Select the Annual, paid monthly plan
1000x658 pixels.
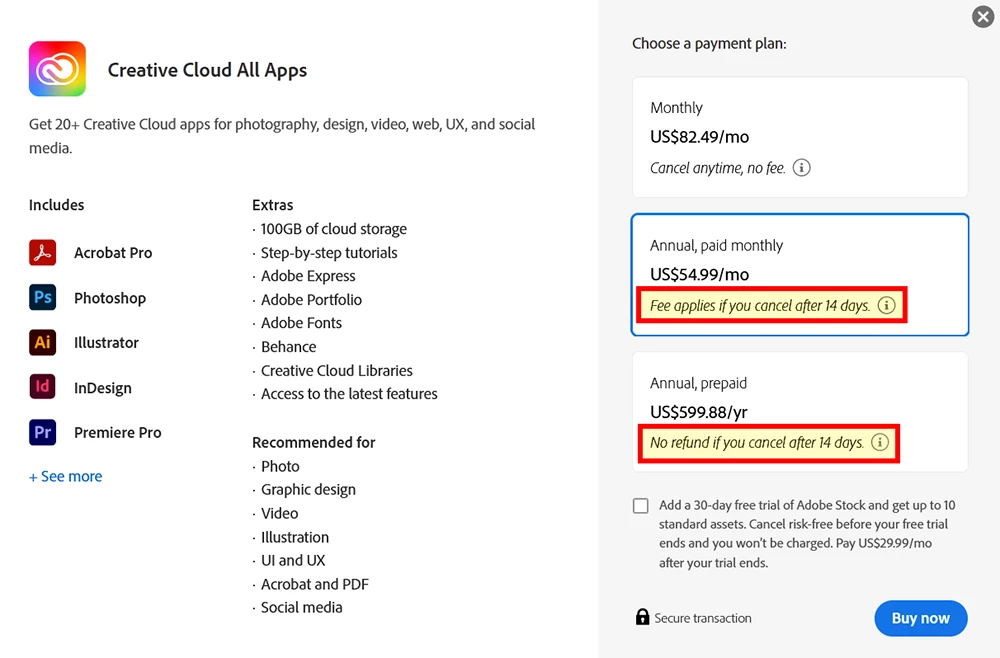pyautogui.click(x=800, y=275)
